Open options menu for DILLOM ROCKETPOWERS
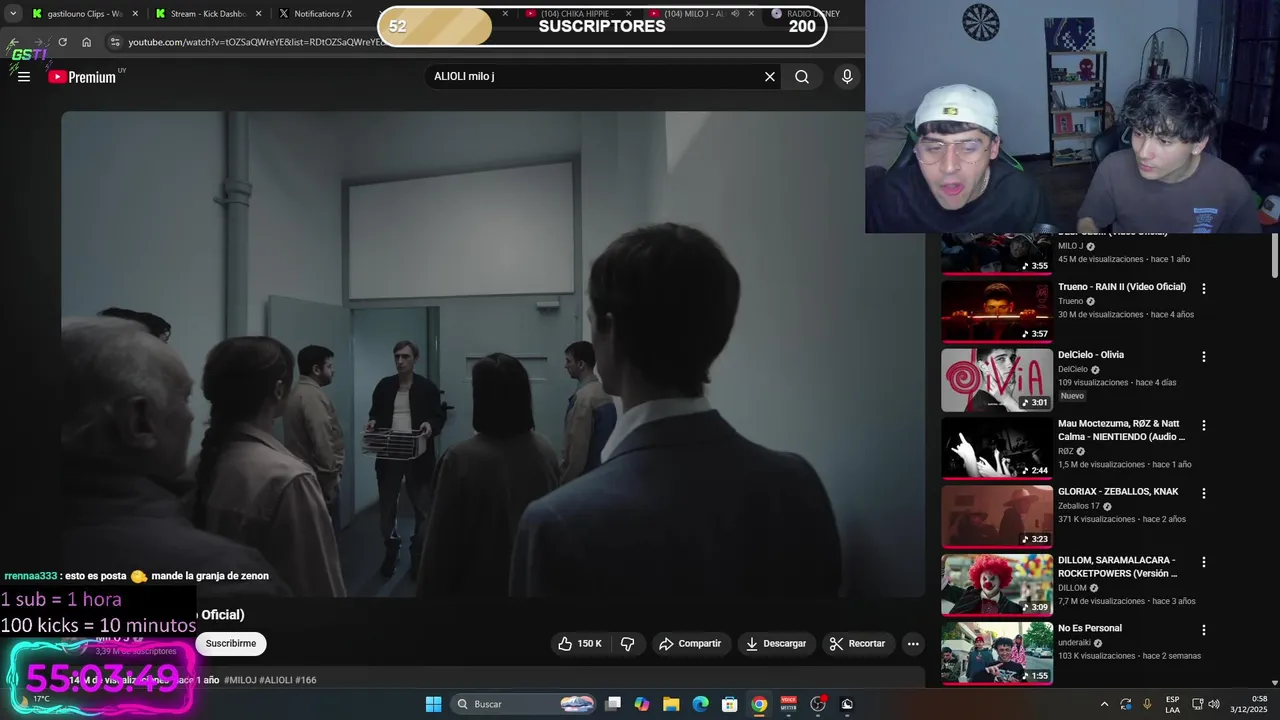Screen dimensions: 1280x720 1204,562
